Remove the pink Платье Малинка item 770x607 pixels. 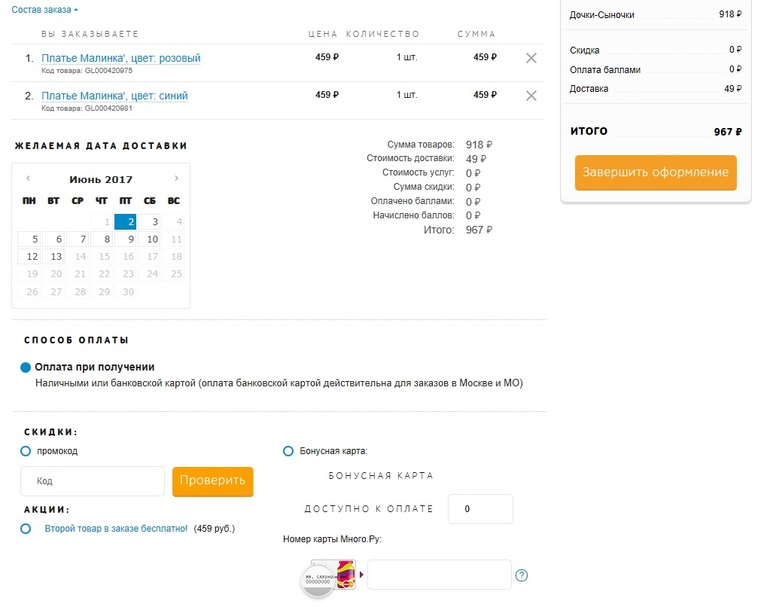[x=531, y=58]
